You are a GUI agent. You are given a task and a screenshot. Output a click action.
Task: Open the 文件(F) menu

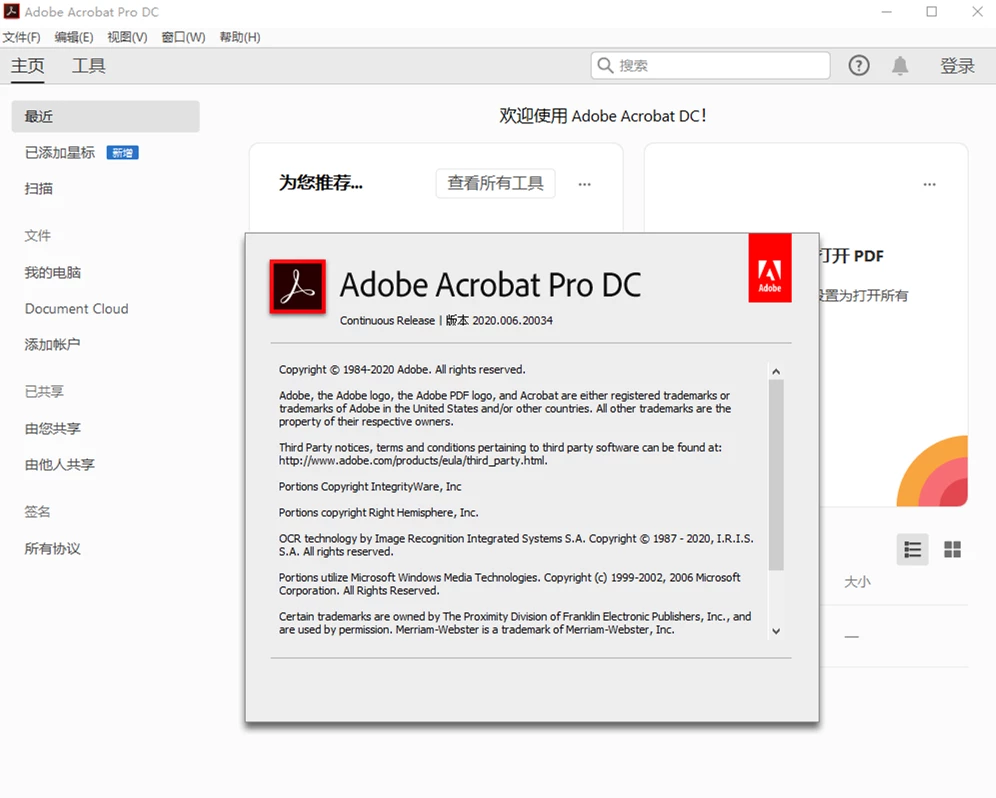[22, 37]
